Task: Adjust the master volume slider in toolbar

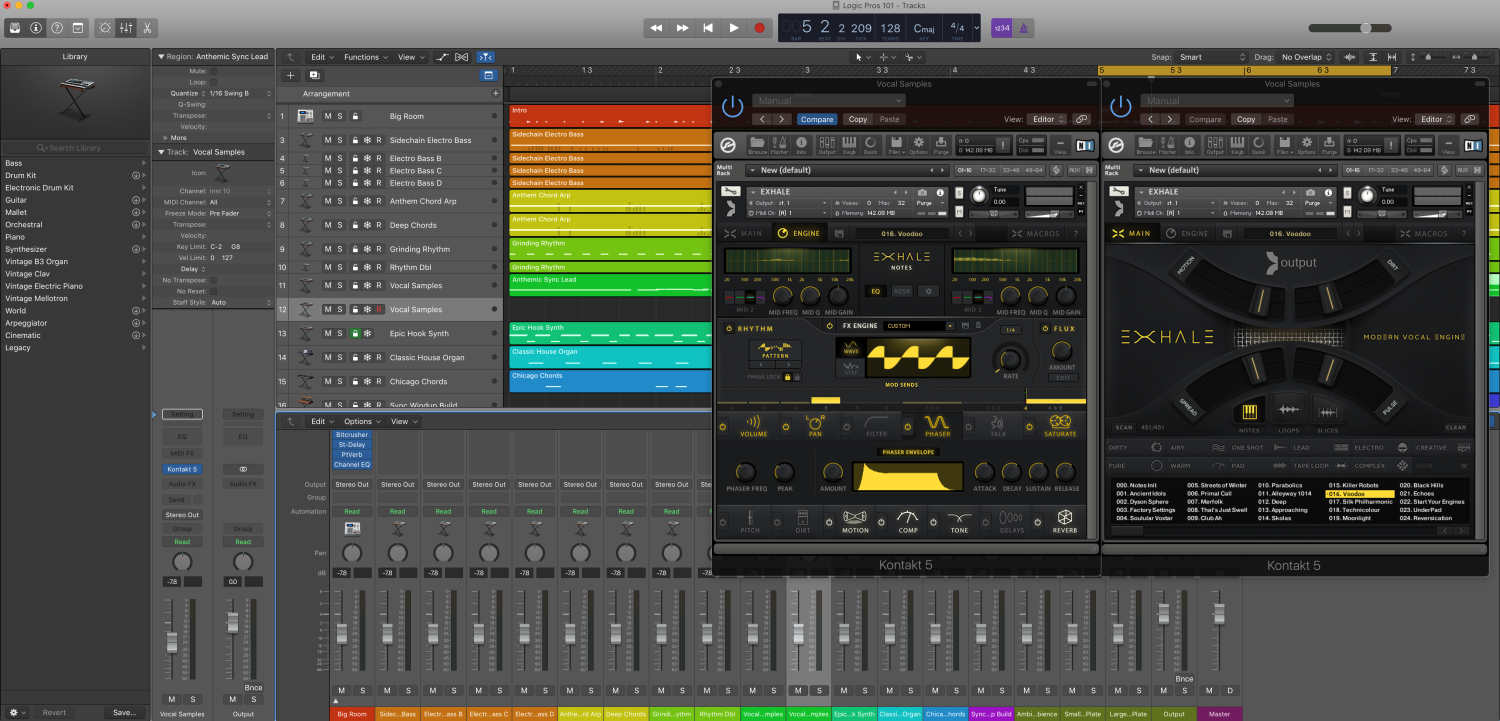Action: (x=1366, y=28)
